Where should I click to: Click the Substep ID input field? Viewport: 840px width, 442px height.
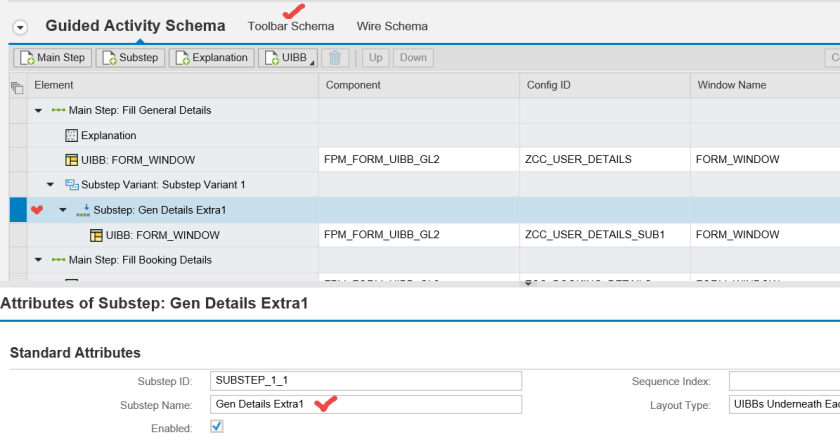[367, 381]
